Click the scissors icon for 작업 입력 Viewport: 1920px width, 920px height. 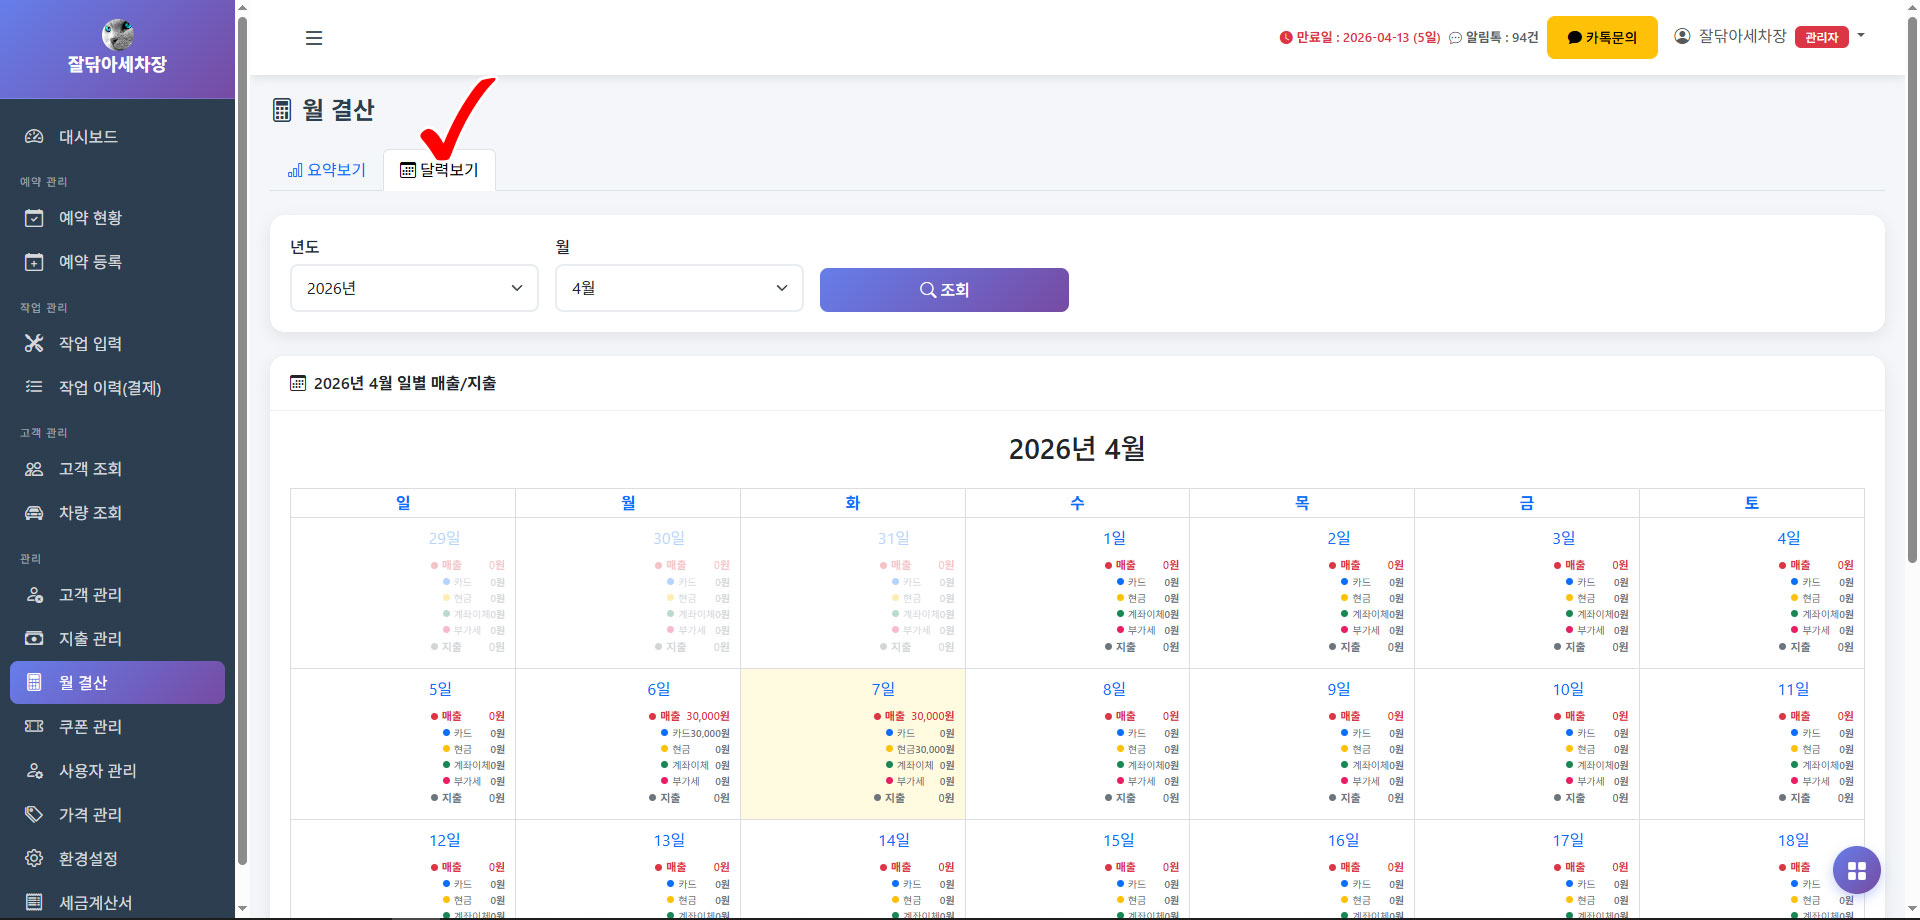point(34,344)
